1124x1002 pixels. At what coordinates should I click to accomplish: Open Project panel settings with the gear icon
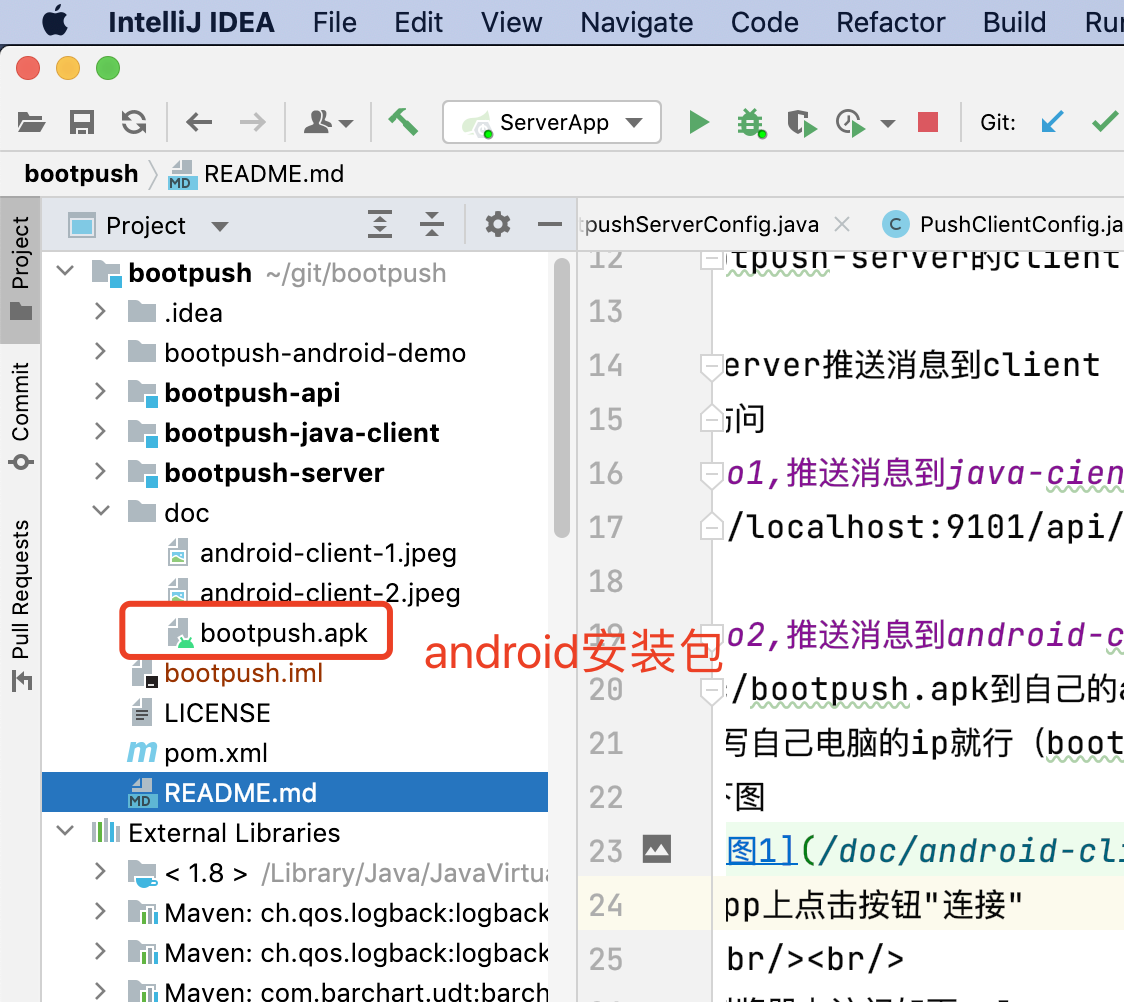coord(497,224)
